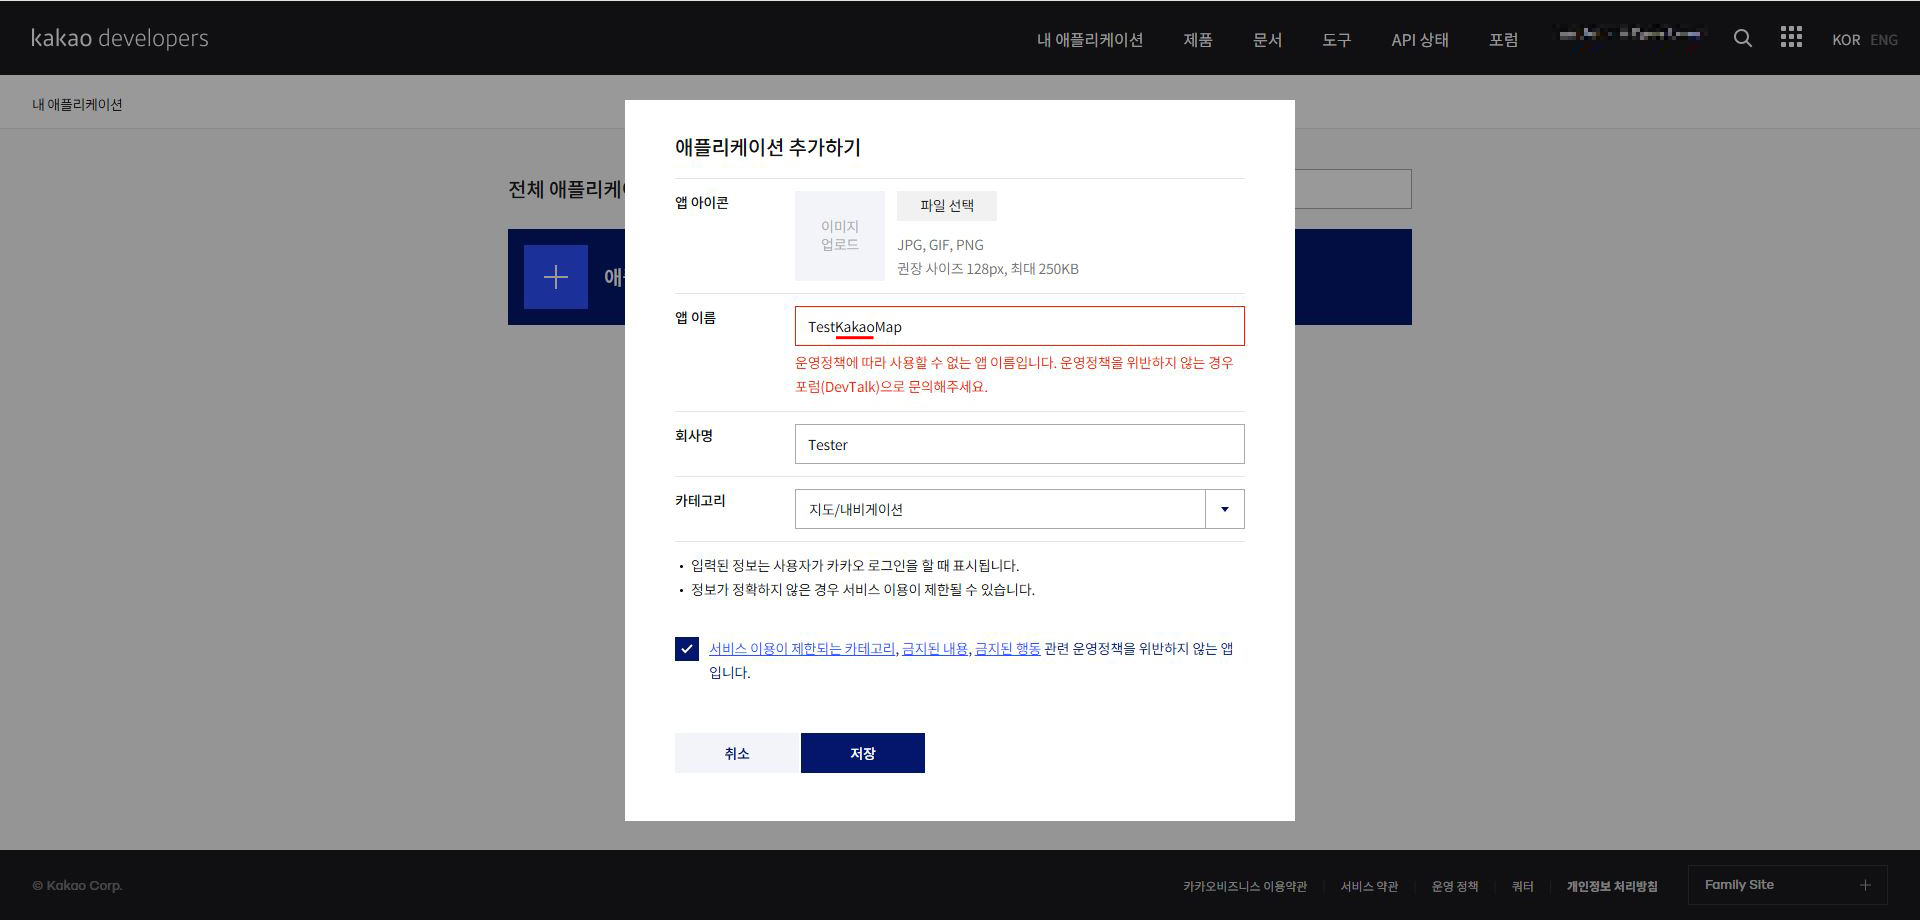Click the 내 애플리케이션 breadcrumb
Screen dimensions: 1920x920
point(77,105)
